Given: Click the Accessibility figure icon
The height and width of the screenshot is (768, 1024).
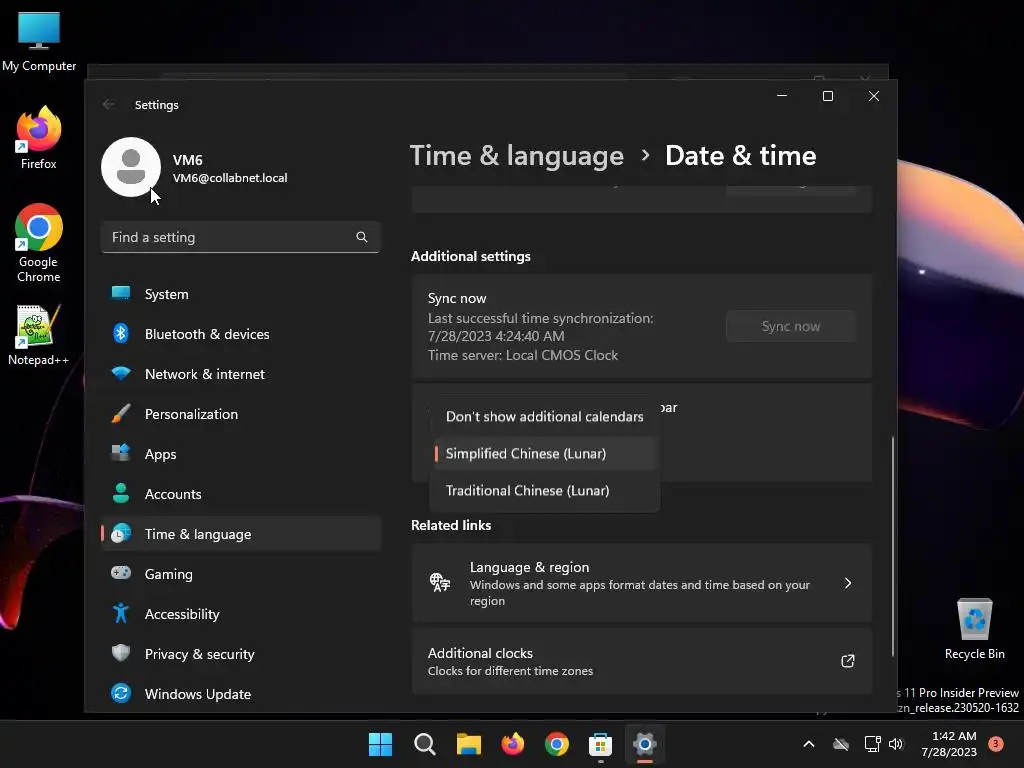Looking at the screenshot, I should click(x=121, y=613).
